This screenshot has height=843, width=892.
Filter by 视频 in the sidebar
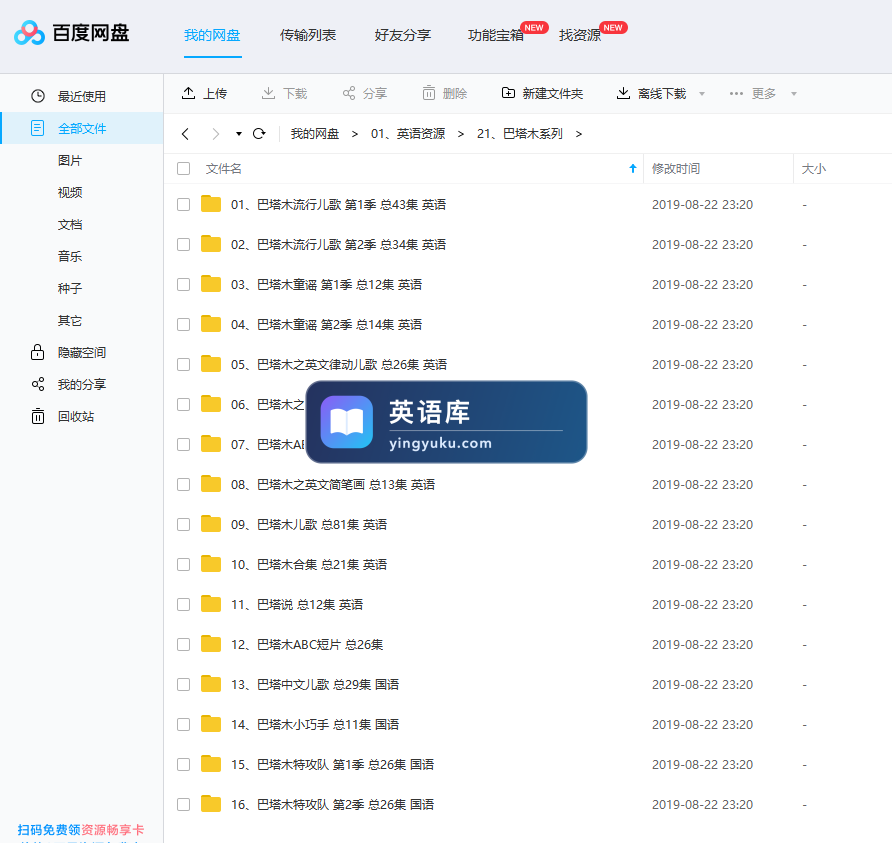click(x=70, y=192)
